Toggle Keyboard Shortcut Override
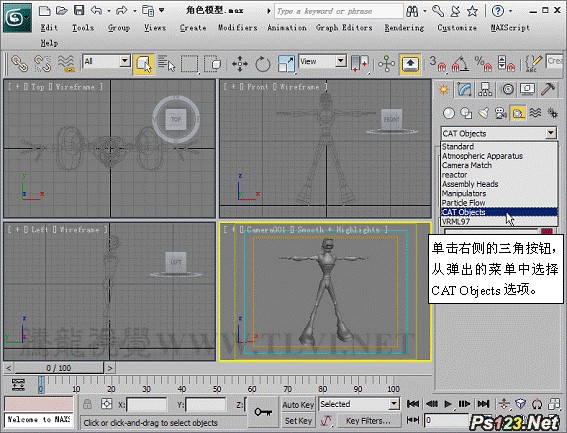Screen dimensions: 567x433 [x=410, y=64]
